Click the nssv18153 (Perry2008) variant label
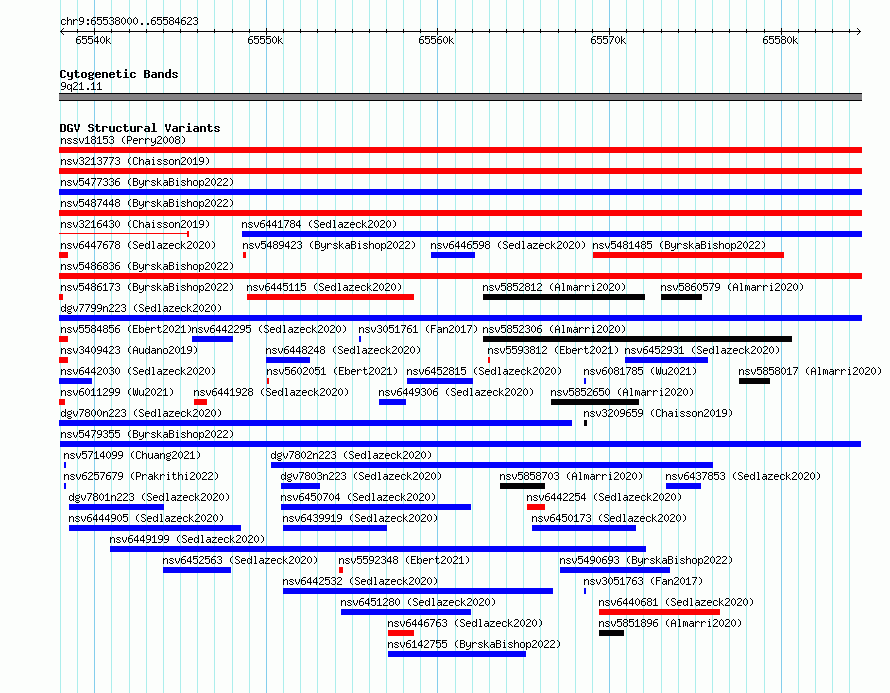 (123, 140)
